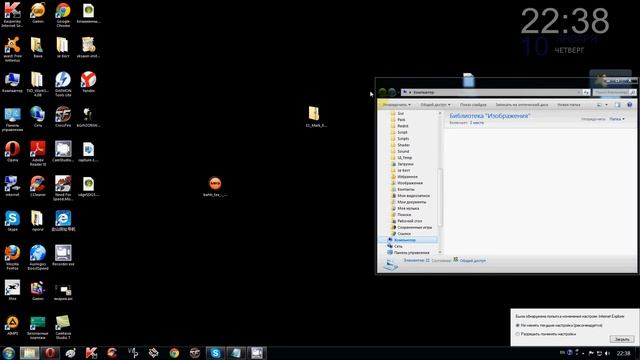
Task: Select Сохраненные игры in navigation tree
Action: [411, 227]
